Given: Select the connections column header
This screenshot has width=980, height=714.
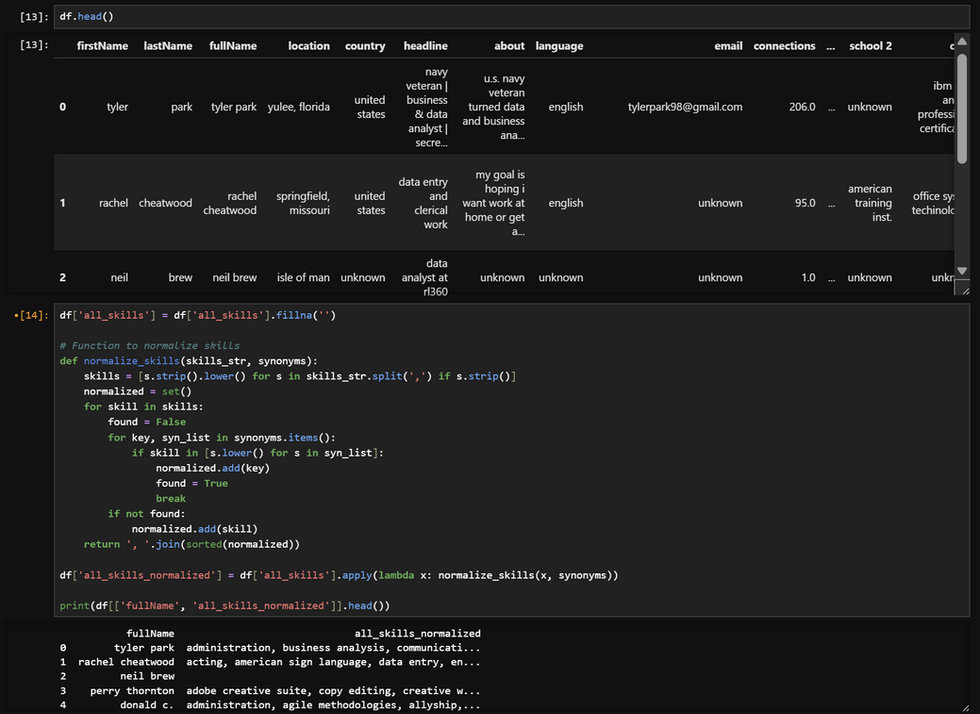Looking at the screenshot, I should pyautogui.click(x=784, y=45).
